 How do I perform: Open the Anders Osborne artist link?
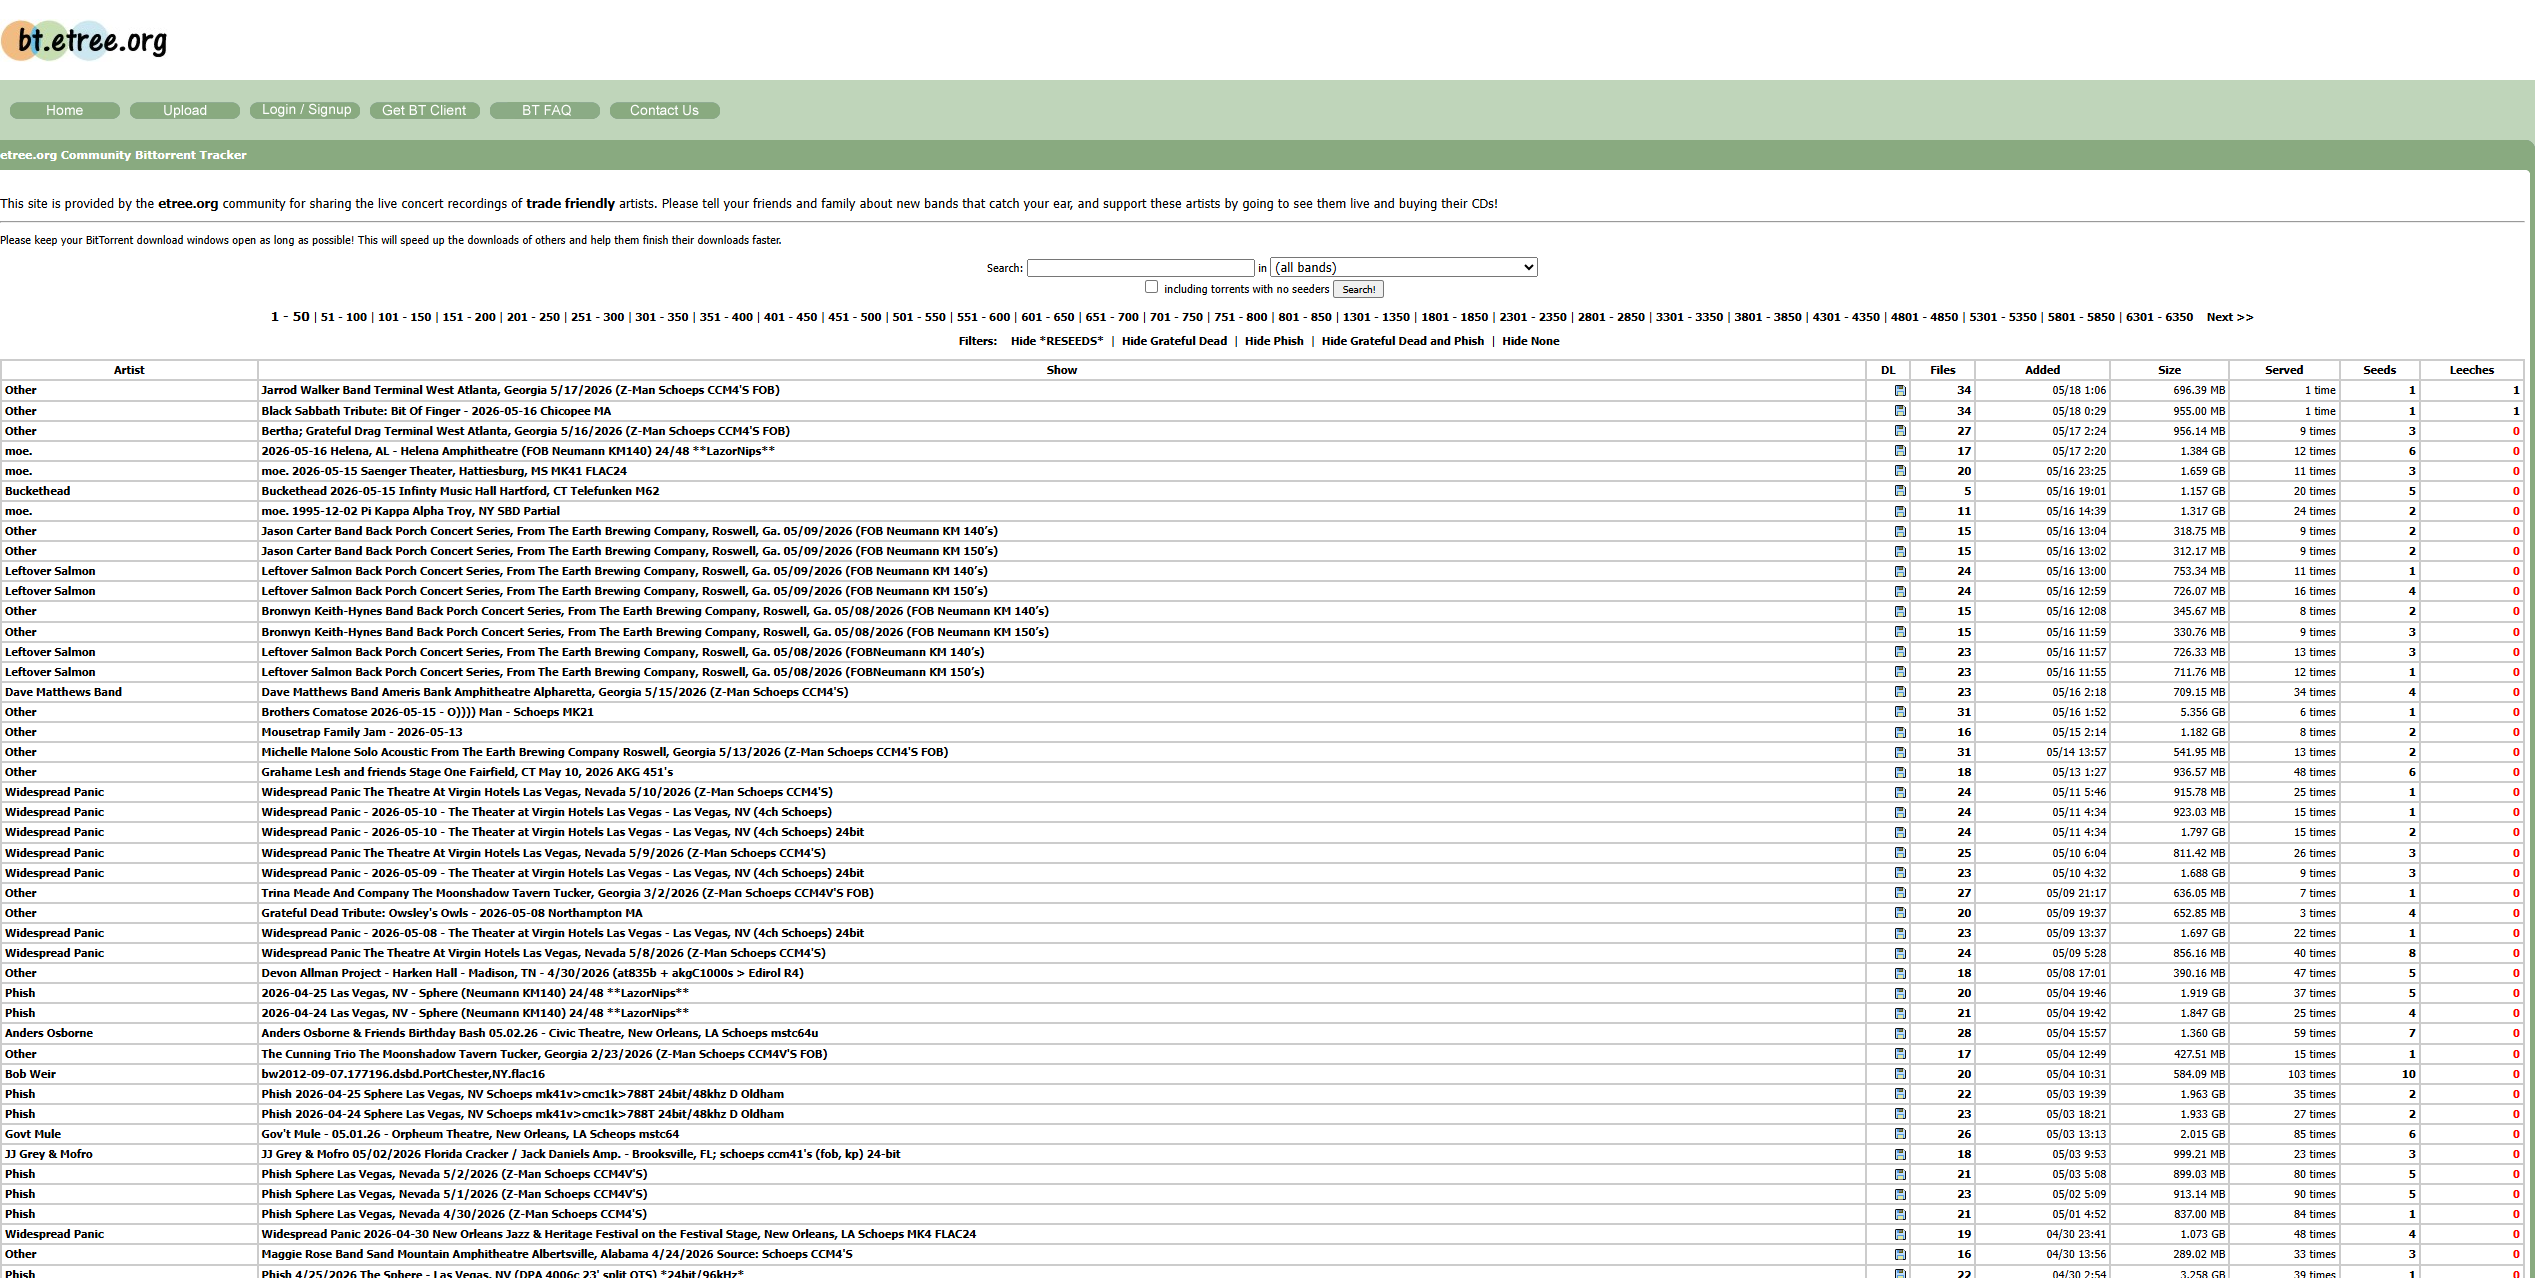[x=49, y=1033]
